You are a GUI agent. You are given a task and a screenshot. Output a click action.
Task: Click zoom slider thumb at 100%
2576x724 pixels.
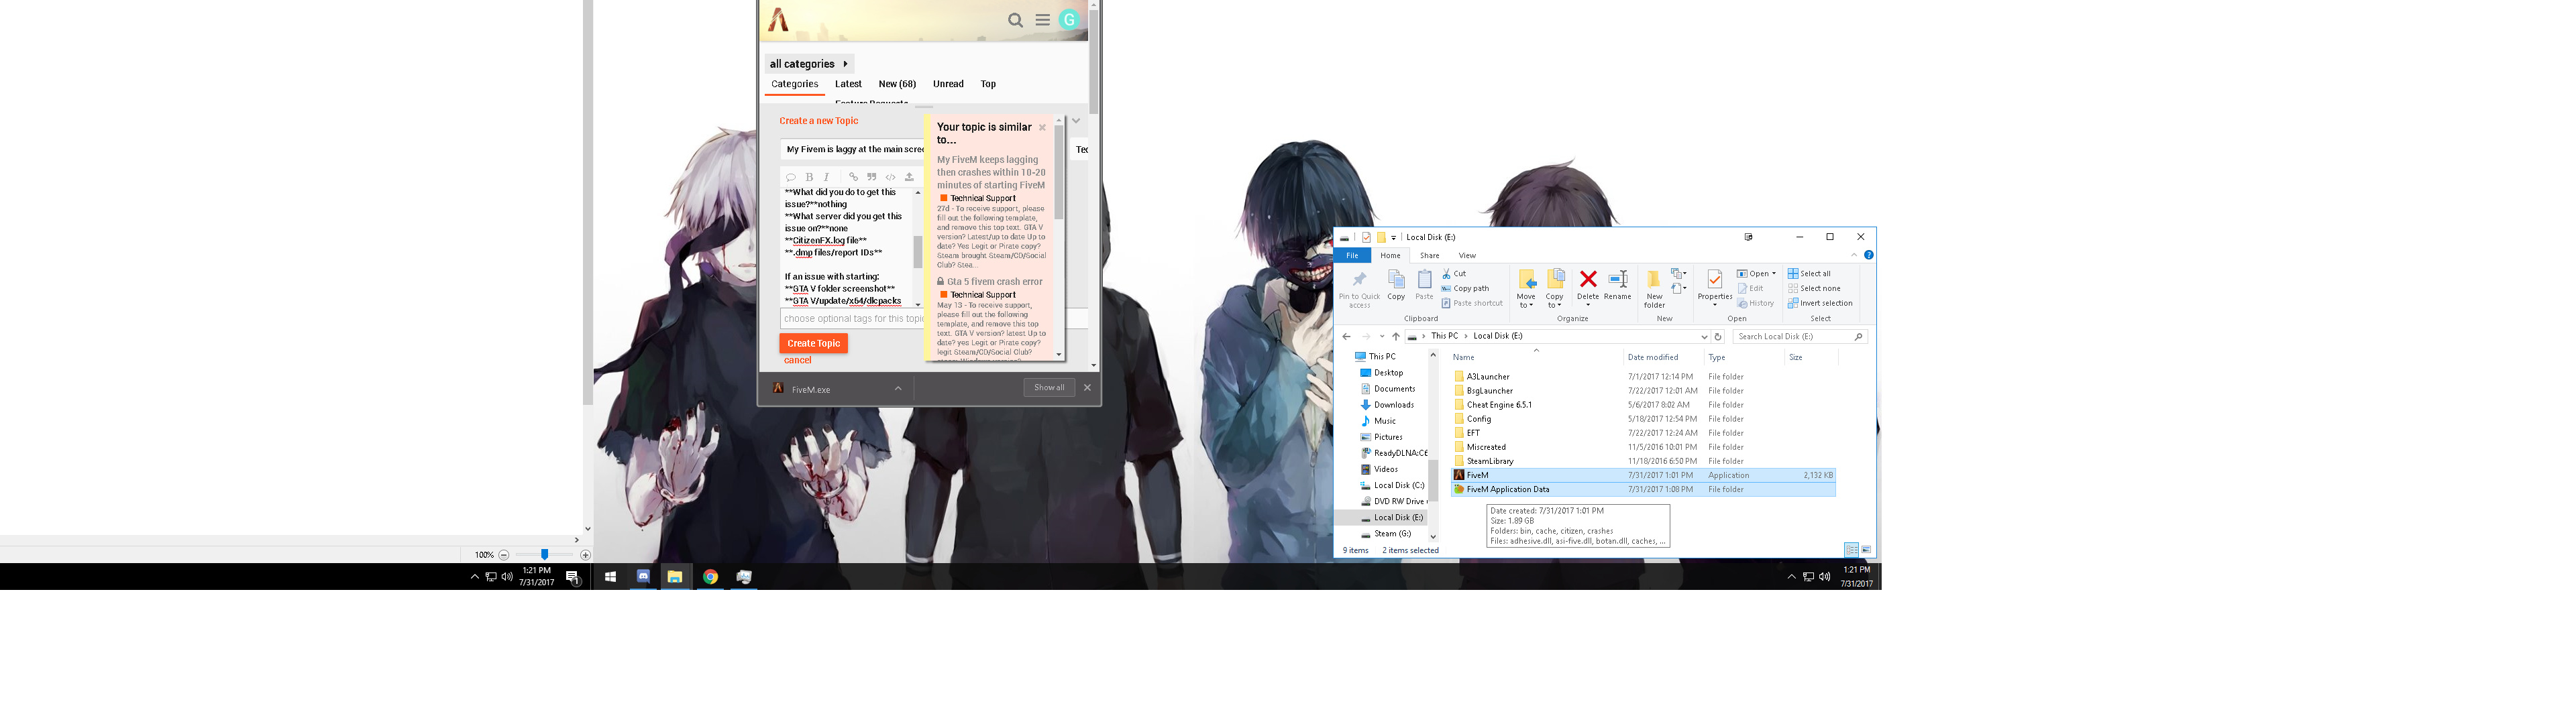[x=544, y=554]
